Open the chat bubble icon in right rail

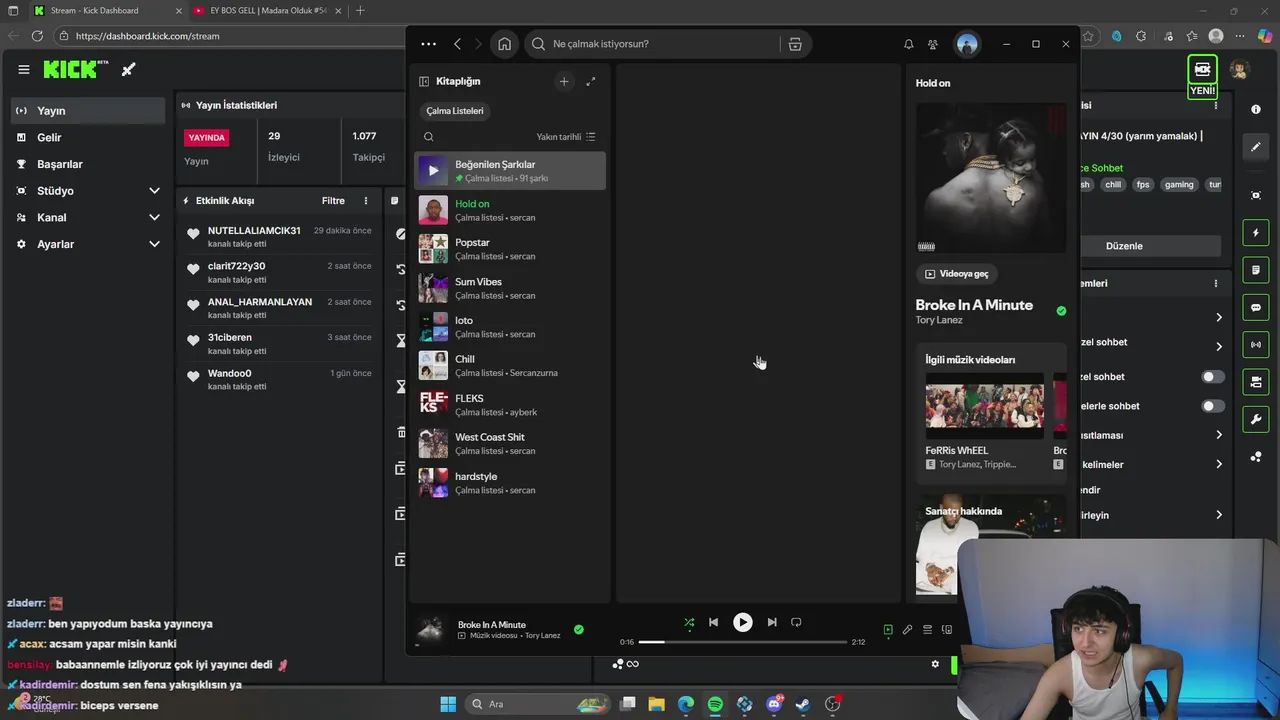pos(1256,308)
